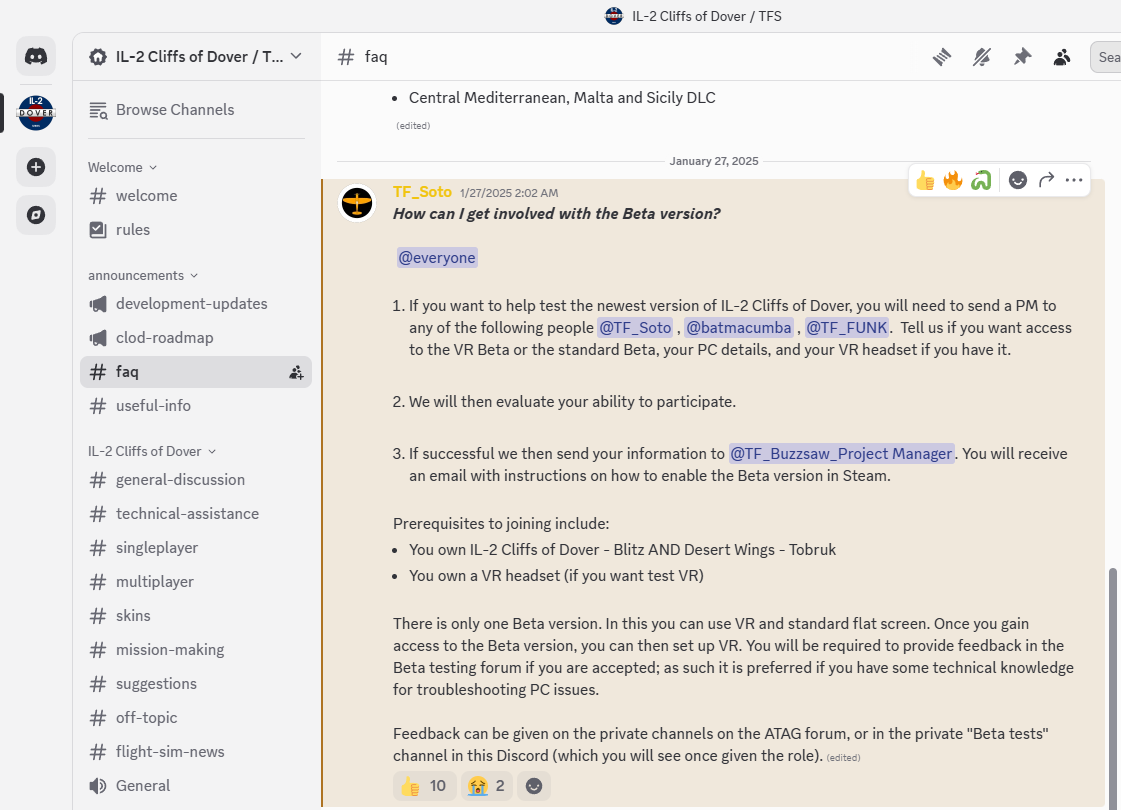The height and width of the screenshot is (810, 1121).
Task: React with fire emoji in hover toolbar
Action: [x=953, y=180]
